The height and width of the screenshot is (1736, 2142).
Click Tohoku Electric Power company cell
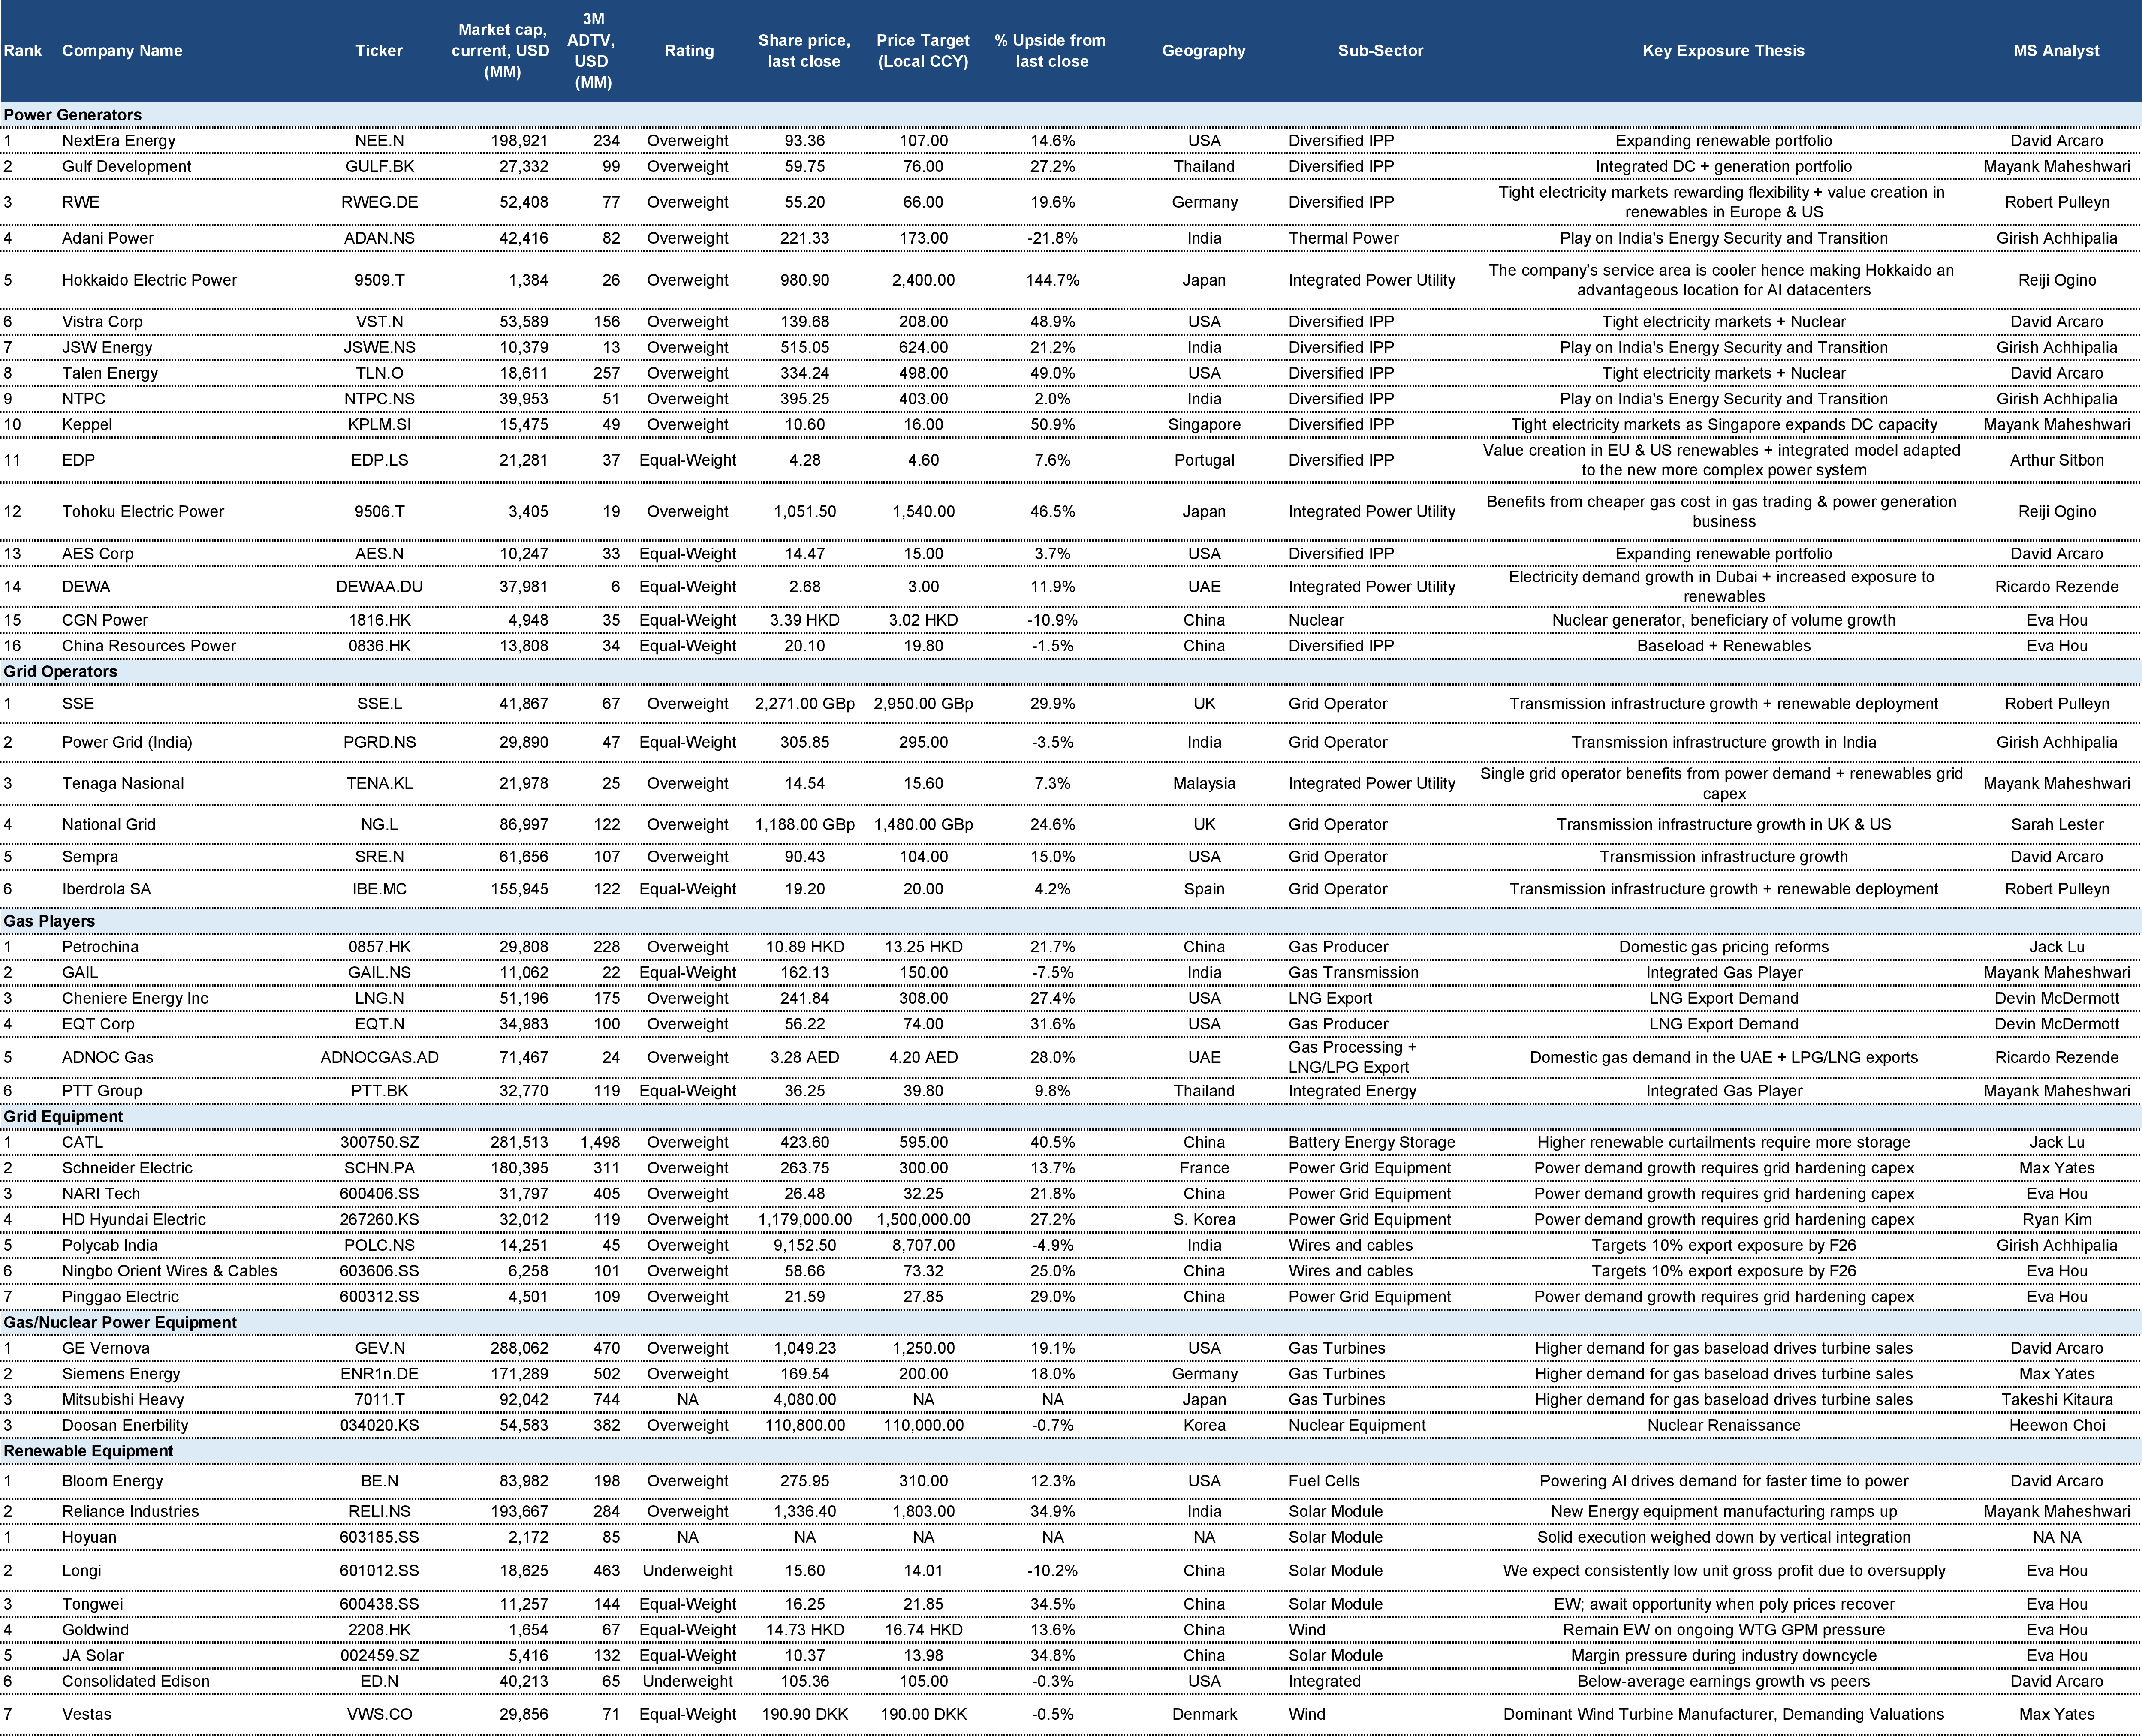coord(143,512)
